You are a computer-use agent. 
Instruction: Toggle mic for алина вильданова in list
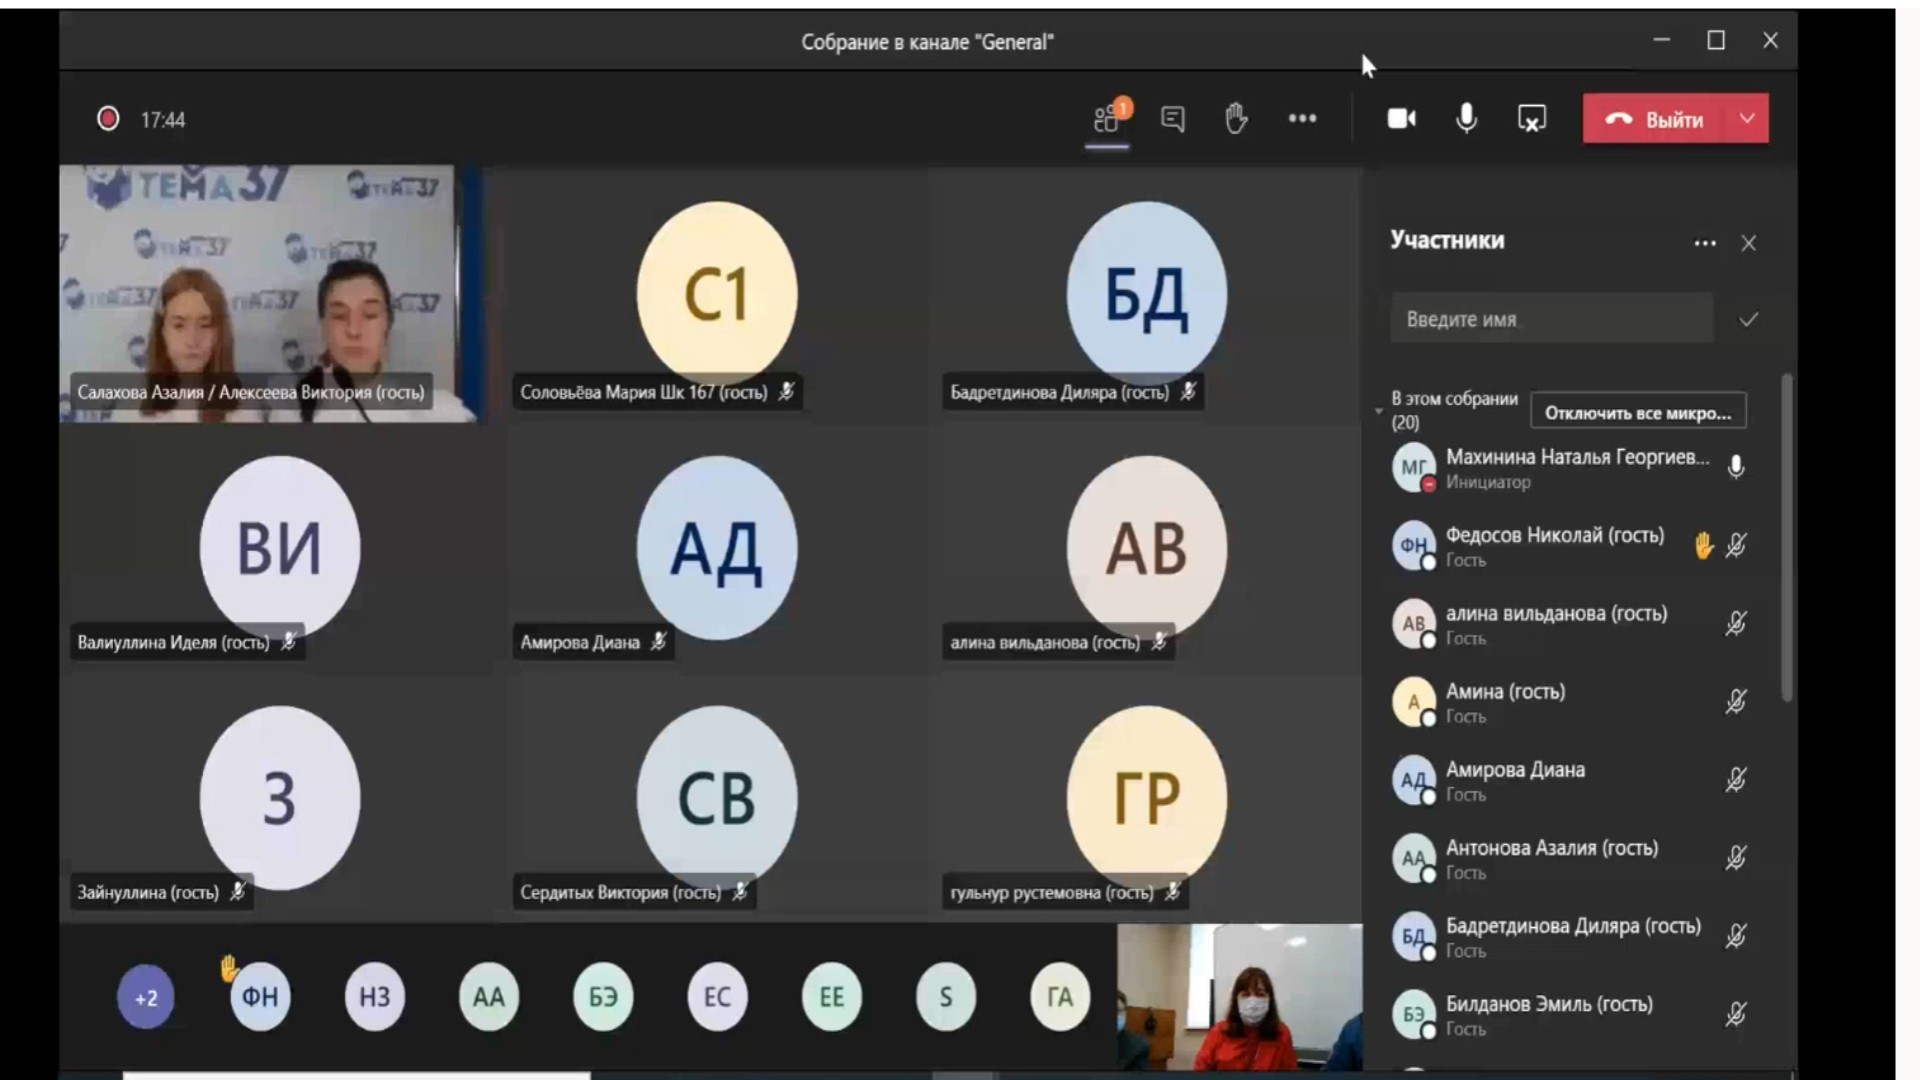(x=1736, y=623)
